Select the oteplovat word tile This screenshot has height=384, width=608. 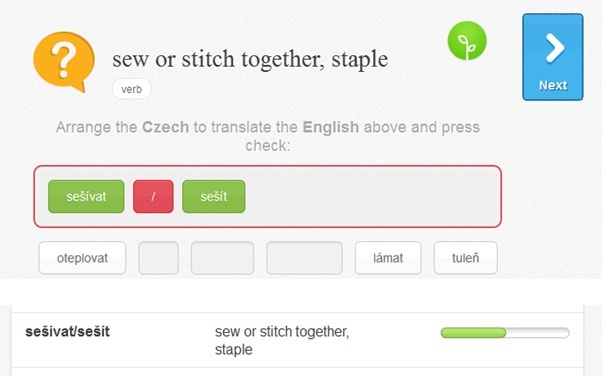pos(82,258)
